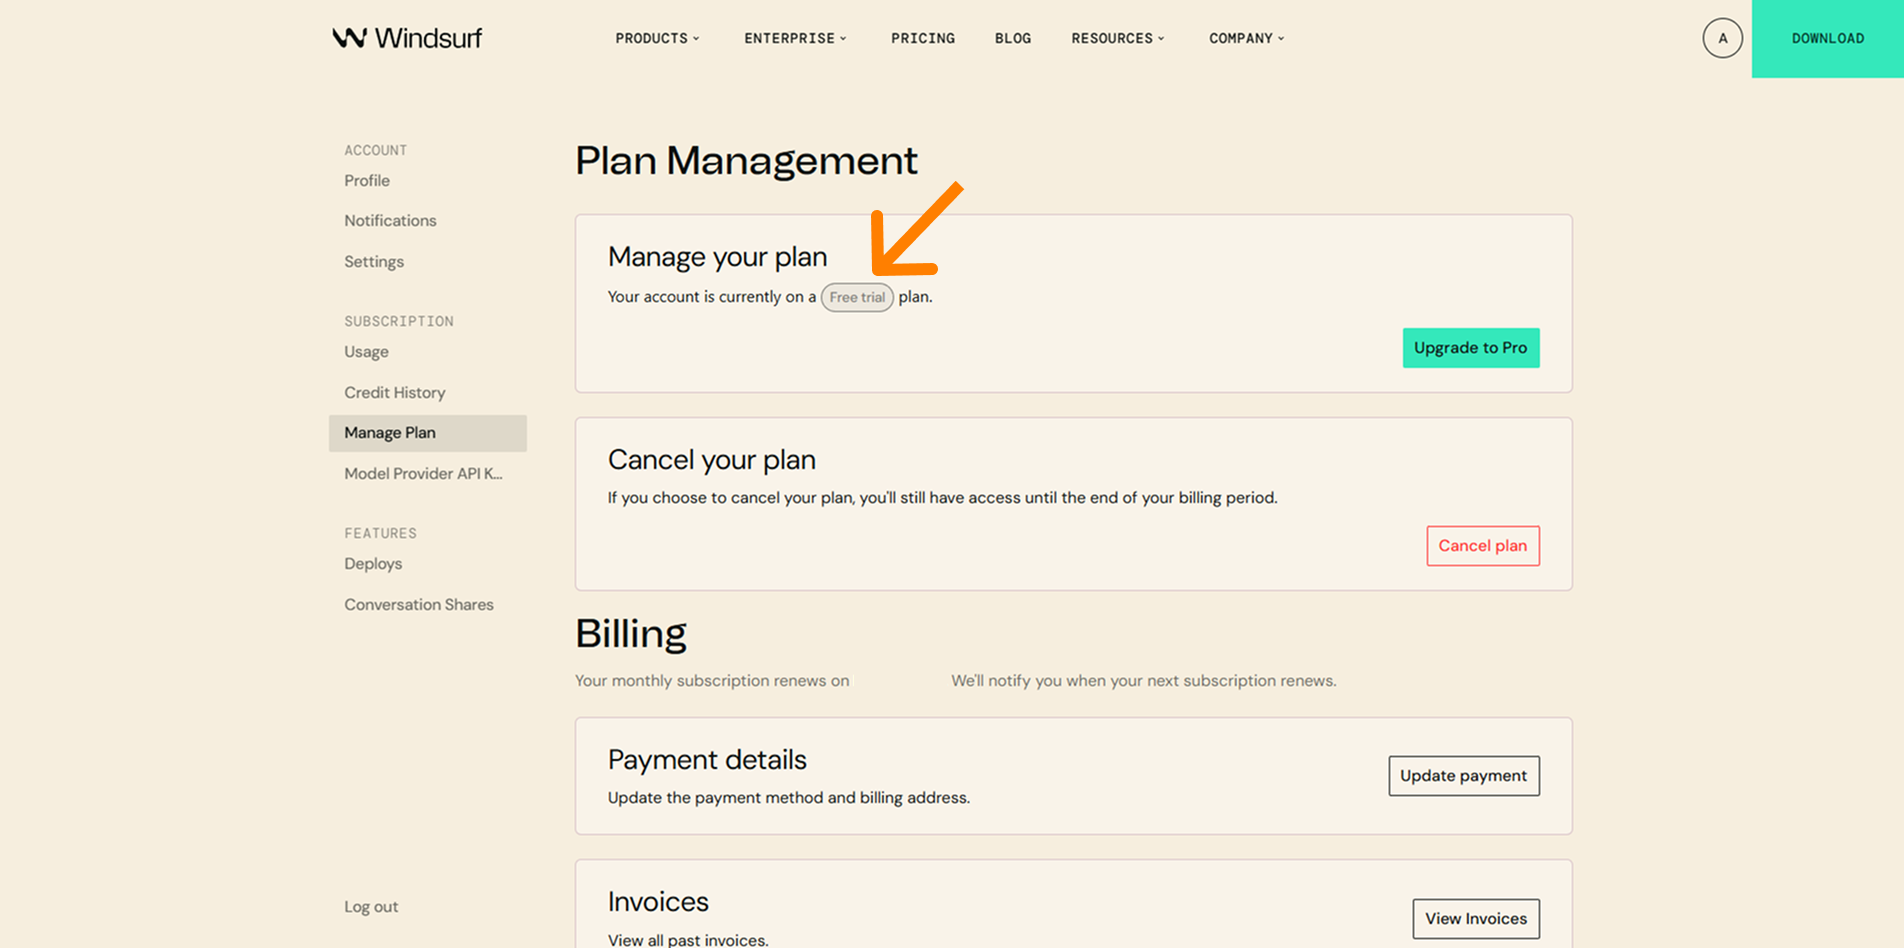Open the Usage page
The height and width of the screenshot is (948, 1904).
pos(365,351)
